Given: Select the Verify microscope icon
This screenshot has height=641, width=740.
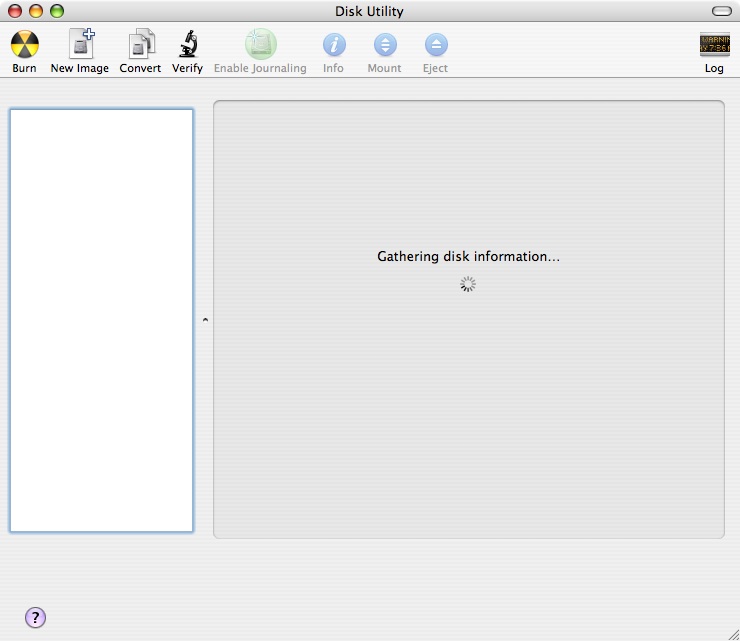Looking at the screenshot, I should point(188,44).
